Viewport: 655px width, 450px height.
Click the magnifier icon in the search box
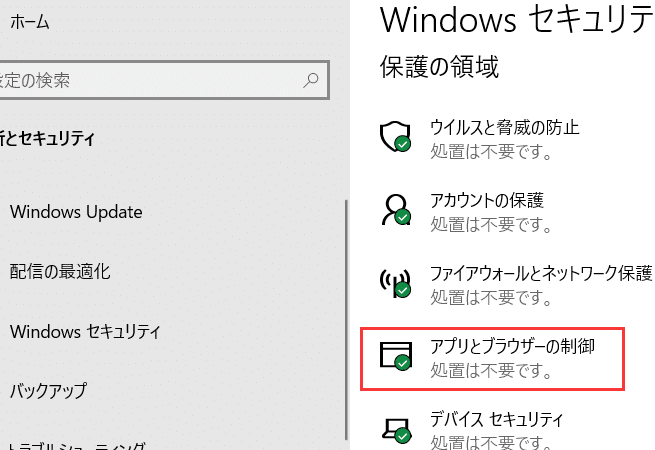(311, 79)
